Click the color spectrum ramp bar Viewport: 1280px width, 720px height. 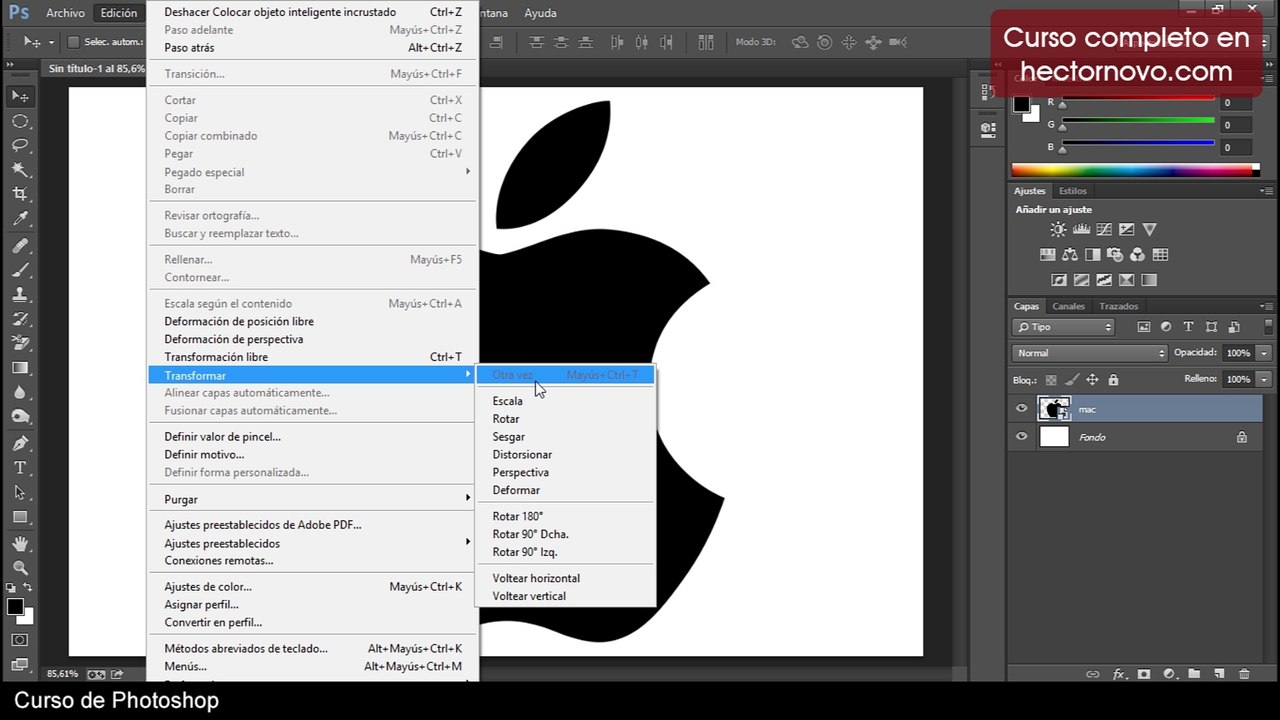point(1136,170)
